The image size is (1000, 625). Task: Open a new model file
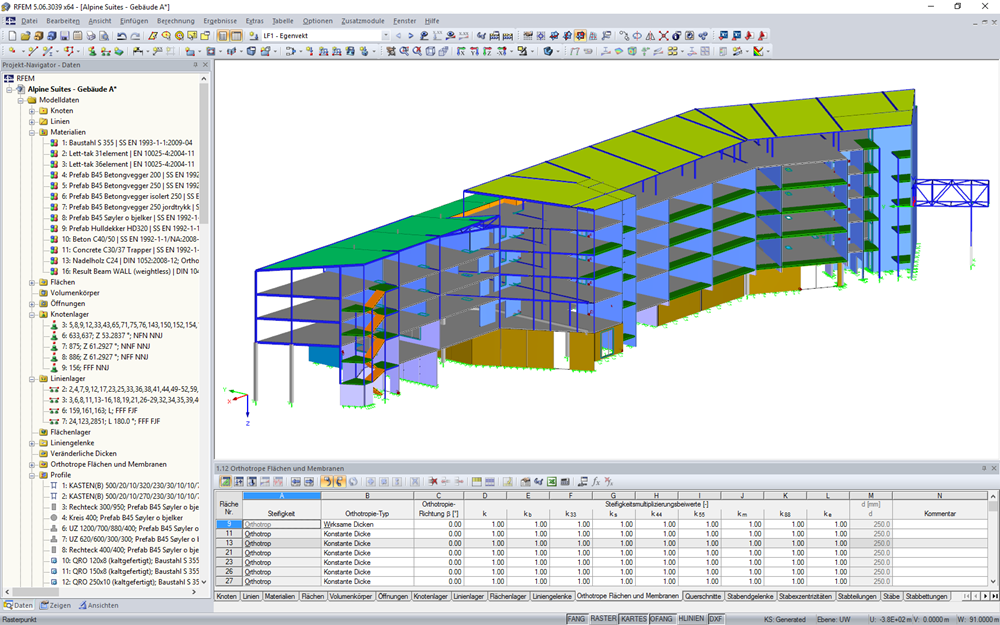tap(13, 36)
